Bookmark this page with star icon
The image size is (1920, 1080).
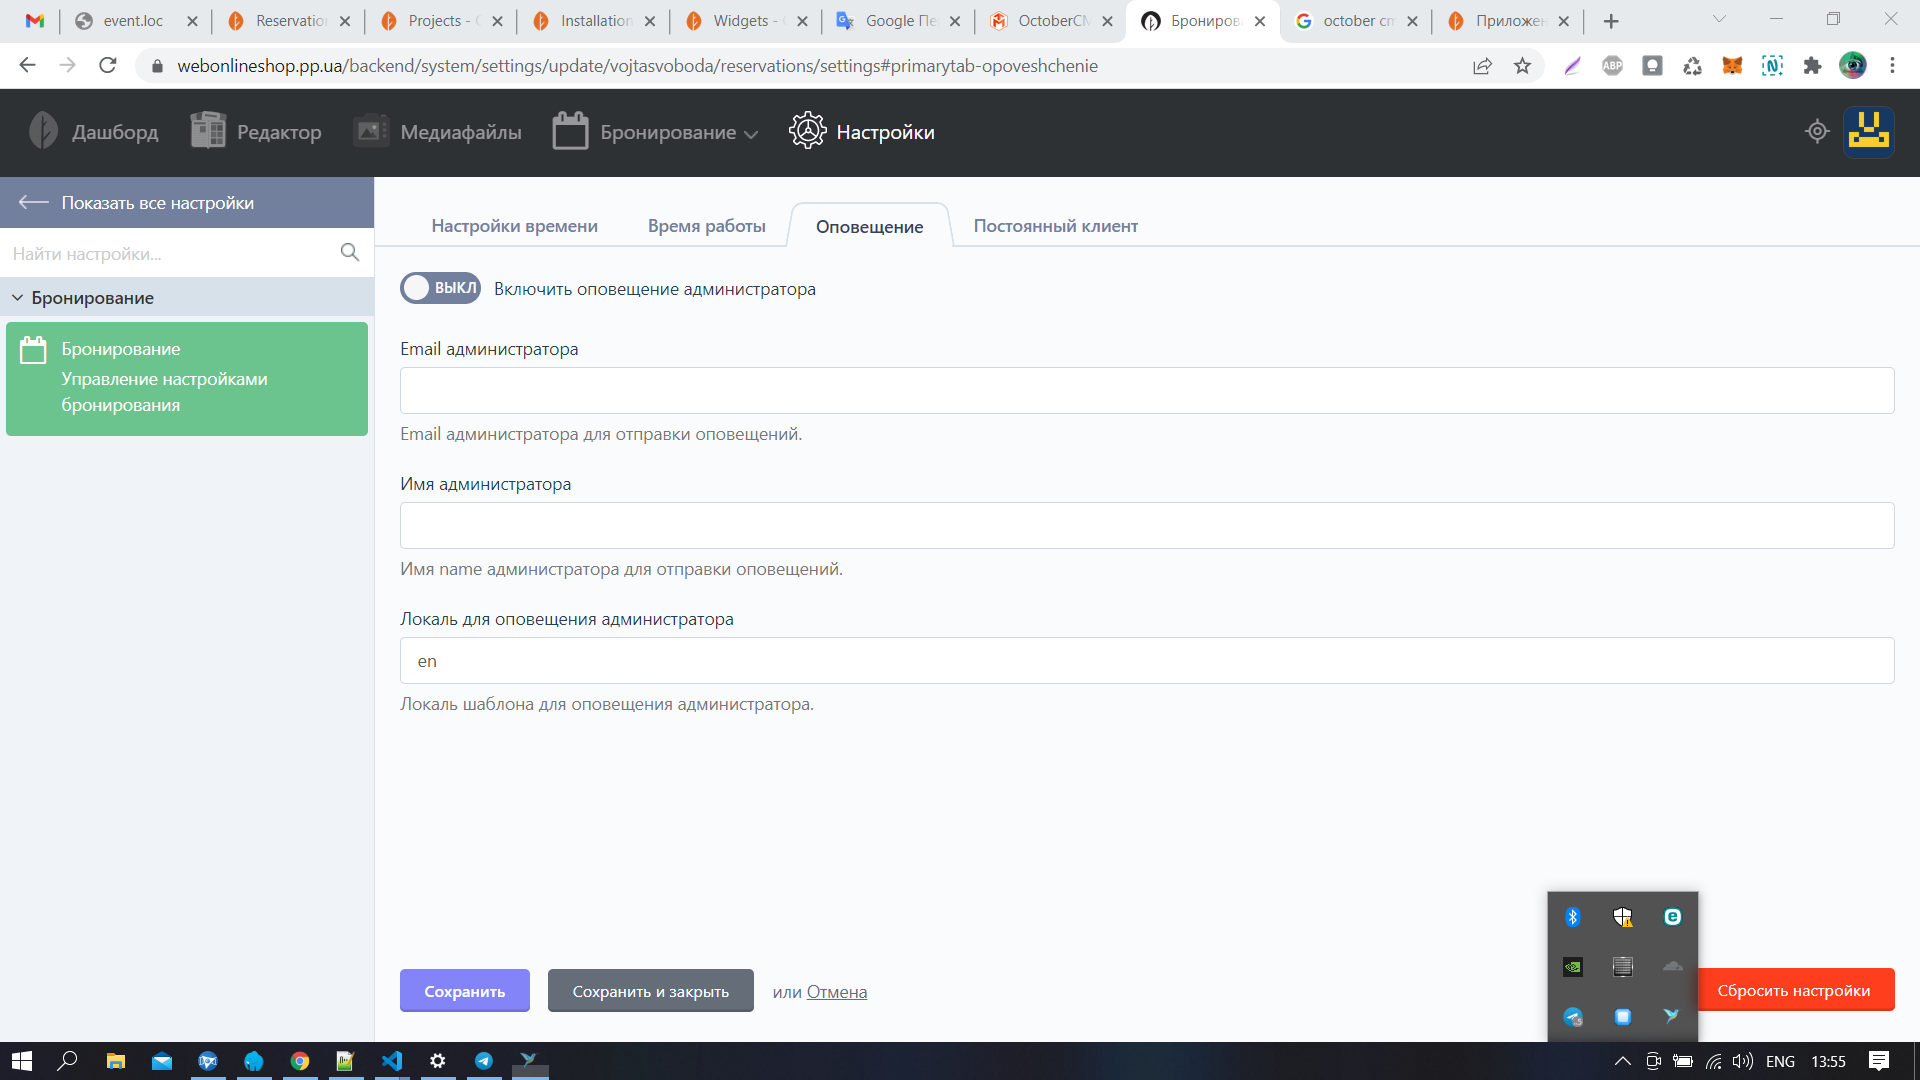pos(1522,66)
